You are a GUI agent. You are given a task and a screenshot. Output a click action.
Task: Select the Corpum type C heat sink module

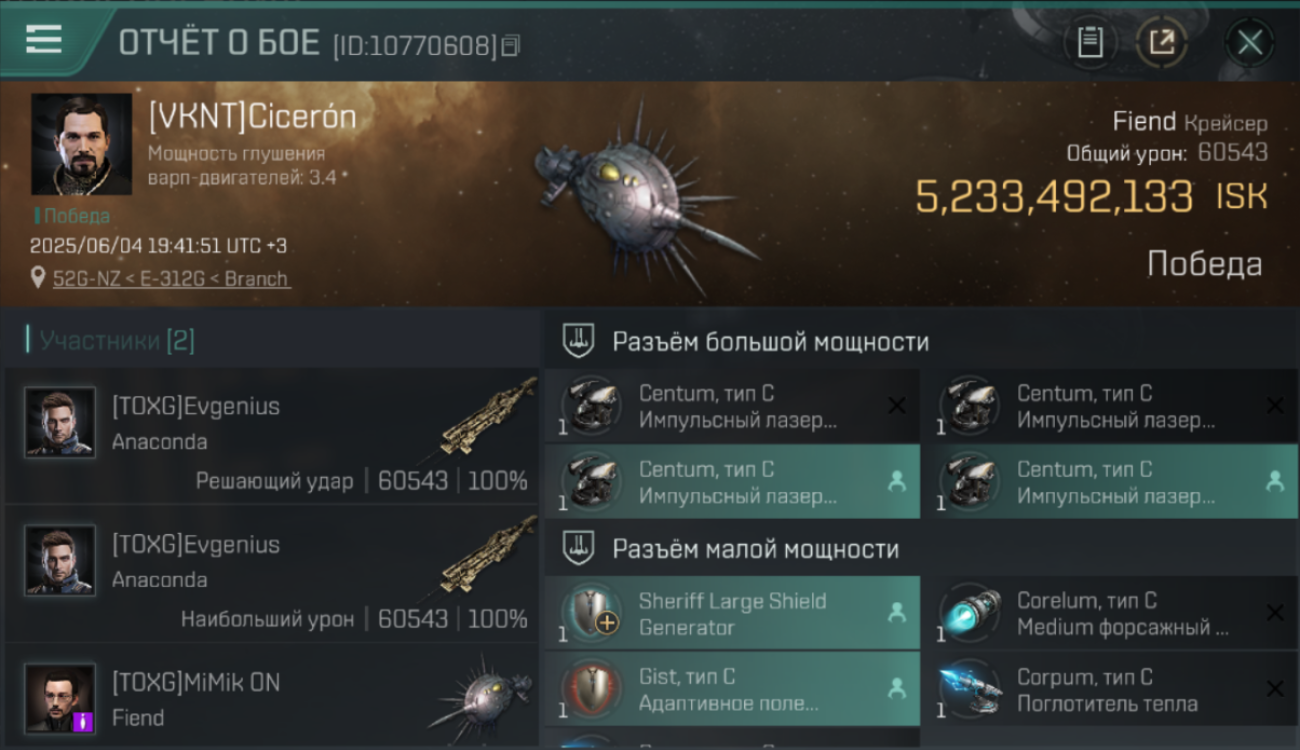click(x=1111, y=690)
